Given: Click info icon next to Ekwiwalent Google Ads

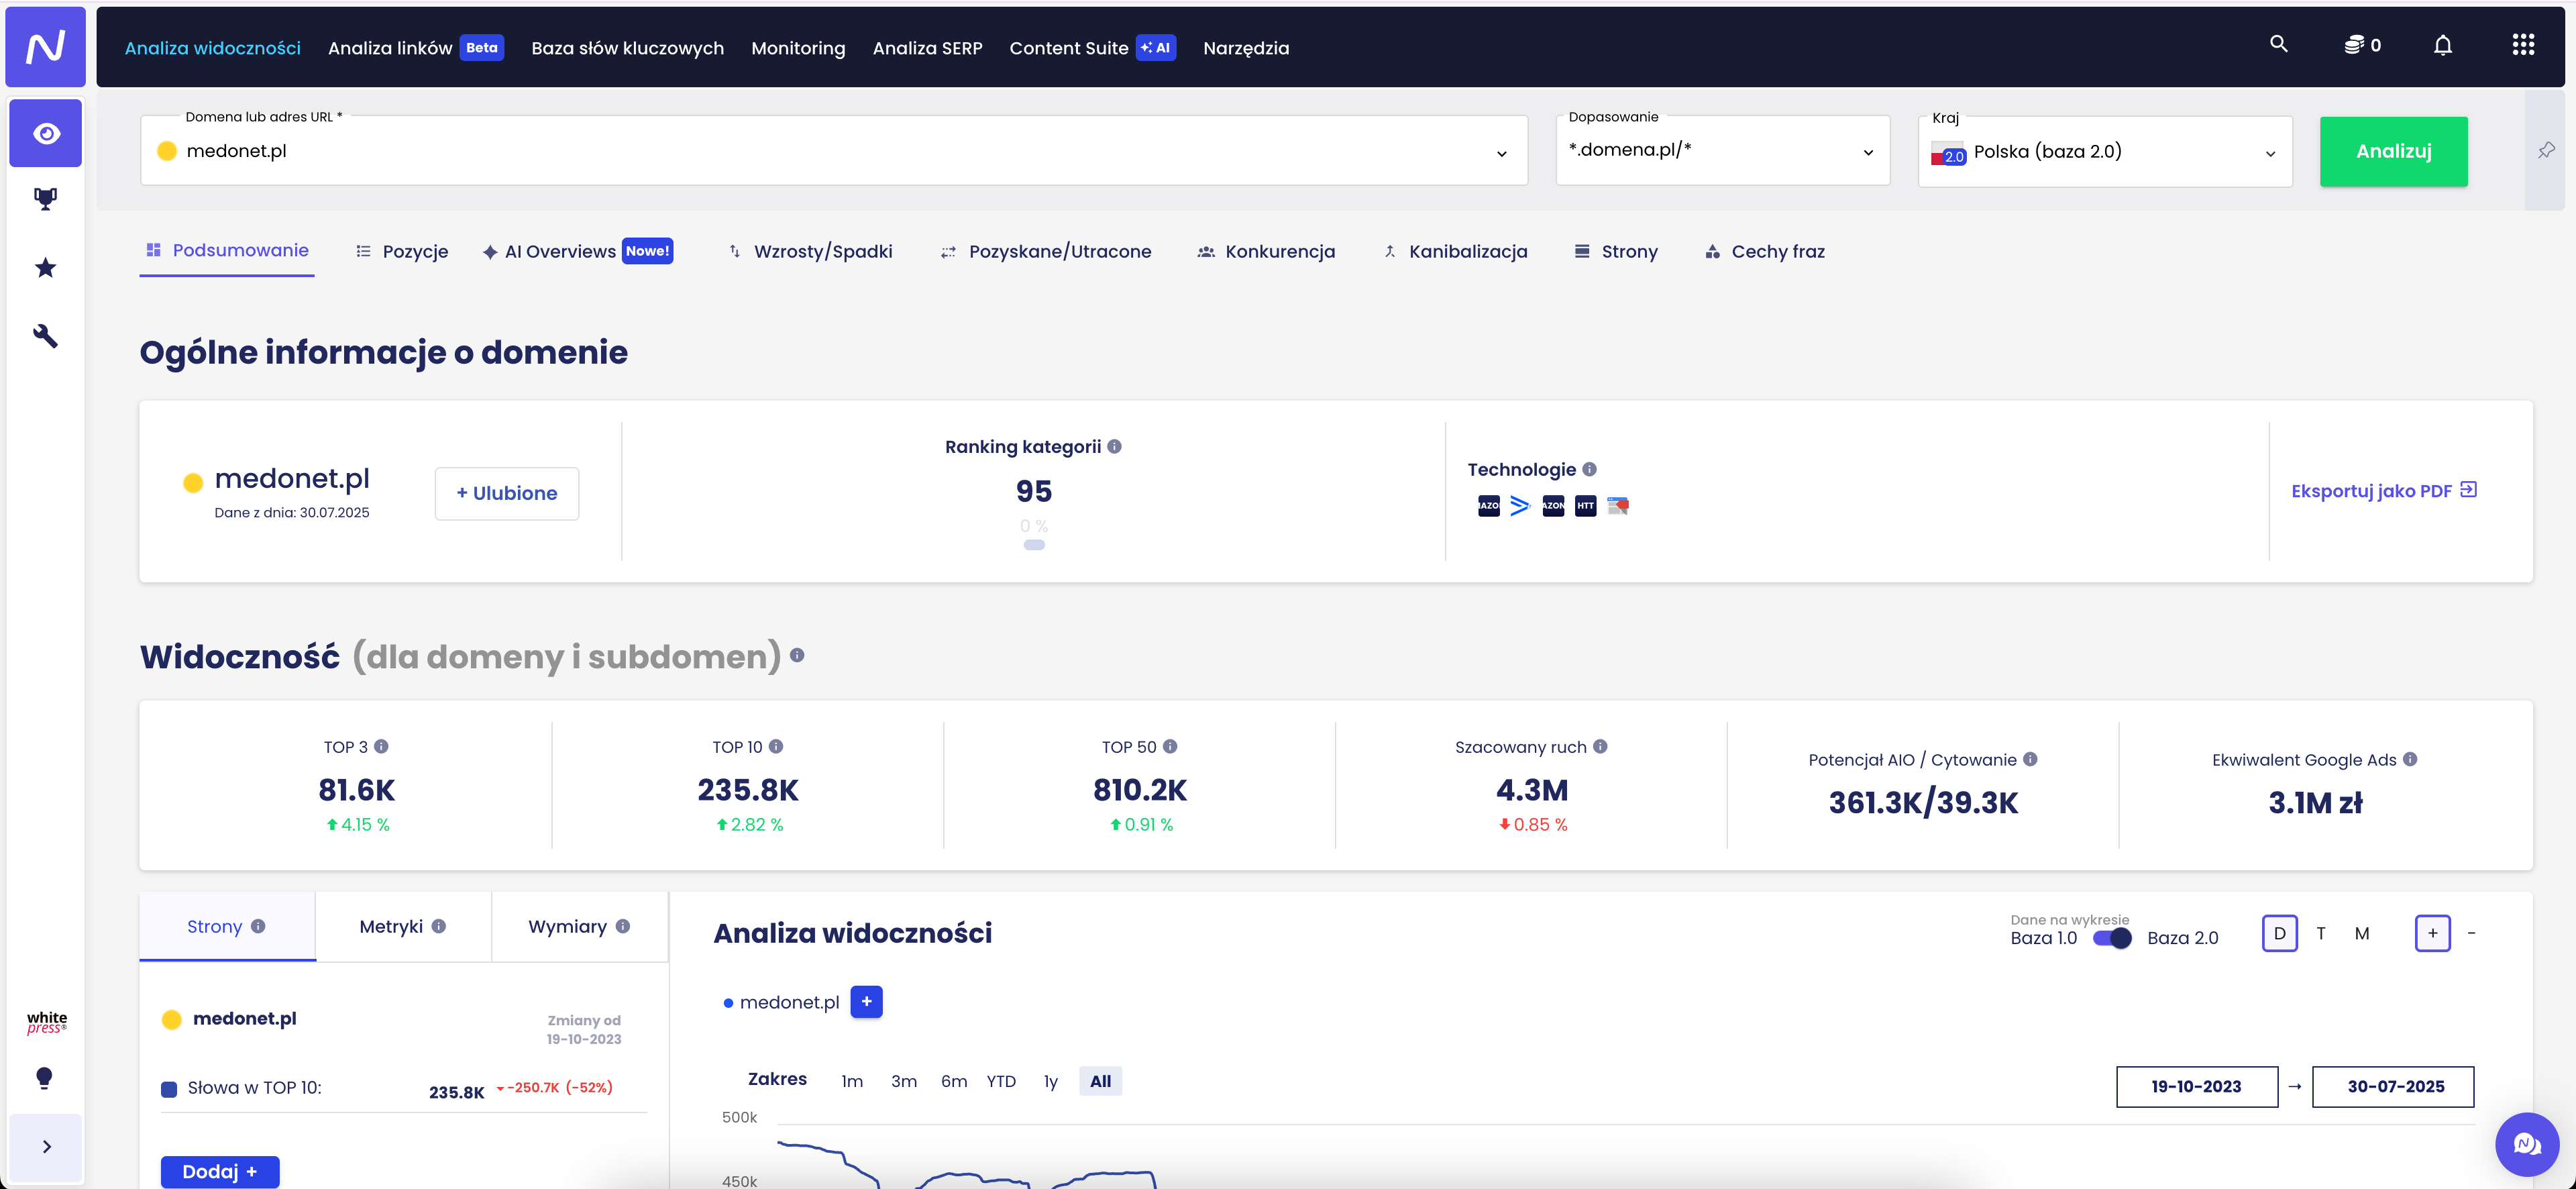Looking at the screenshot, I should pos(2410,759).
